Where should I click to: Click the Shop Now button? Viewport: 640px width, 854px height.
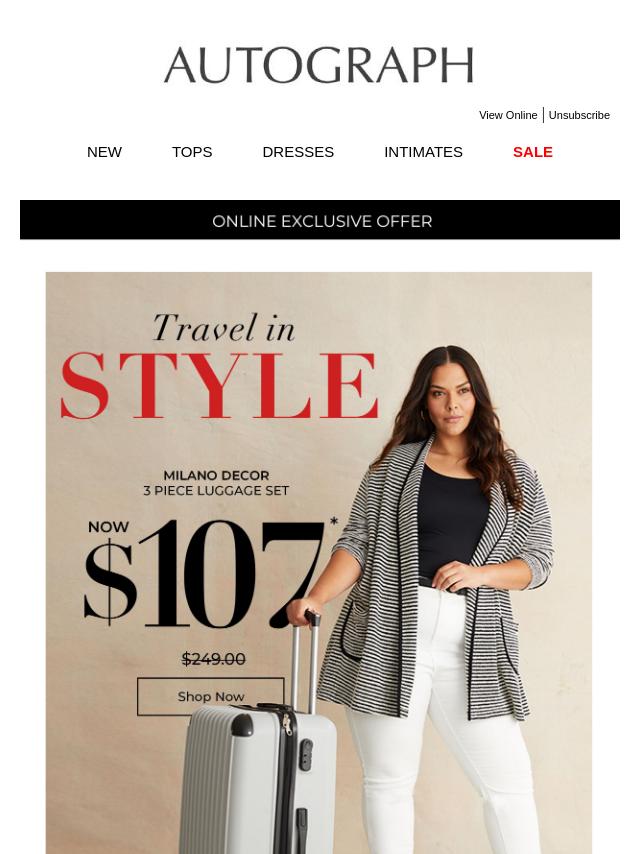click(211, 696)
